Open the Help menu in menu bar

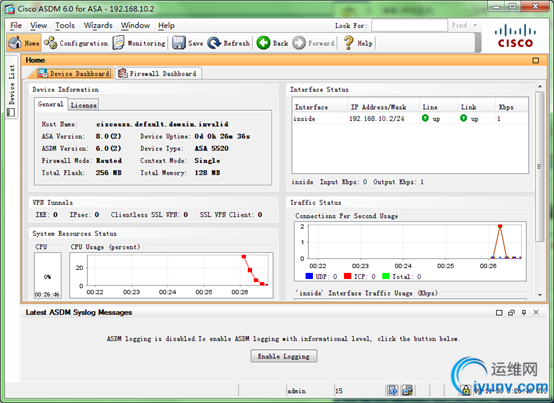(166, 25)
